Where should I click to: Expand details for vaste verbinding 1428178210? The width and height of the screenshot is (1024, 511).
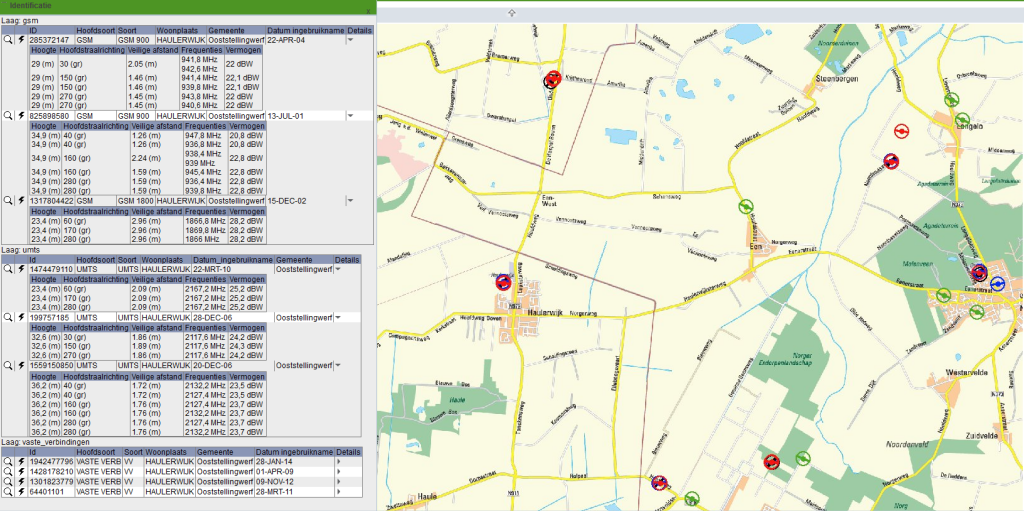(x=338, y=473)
